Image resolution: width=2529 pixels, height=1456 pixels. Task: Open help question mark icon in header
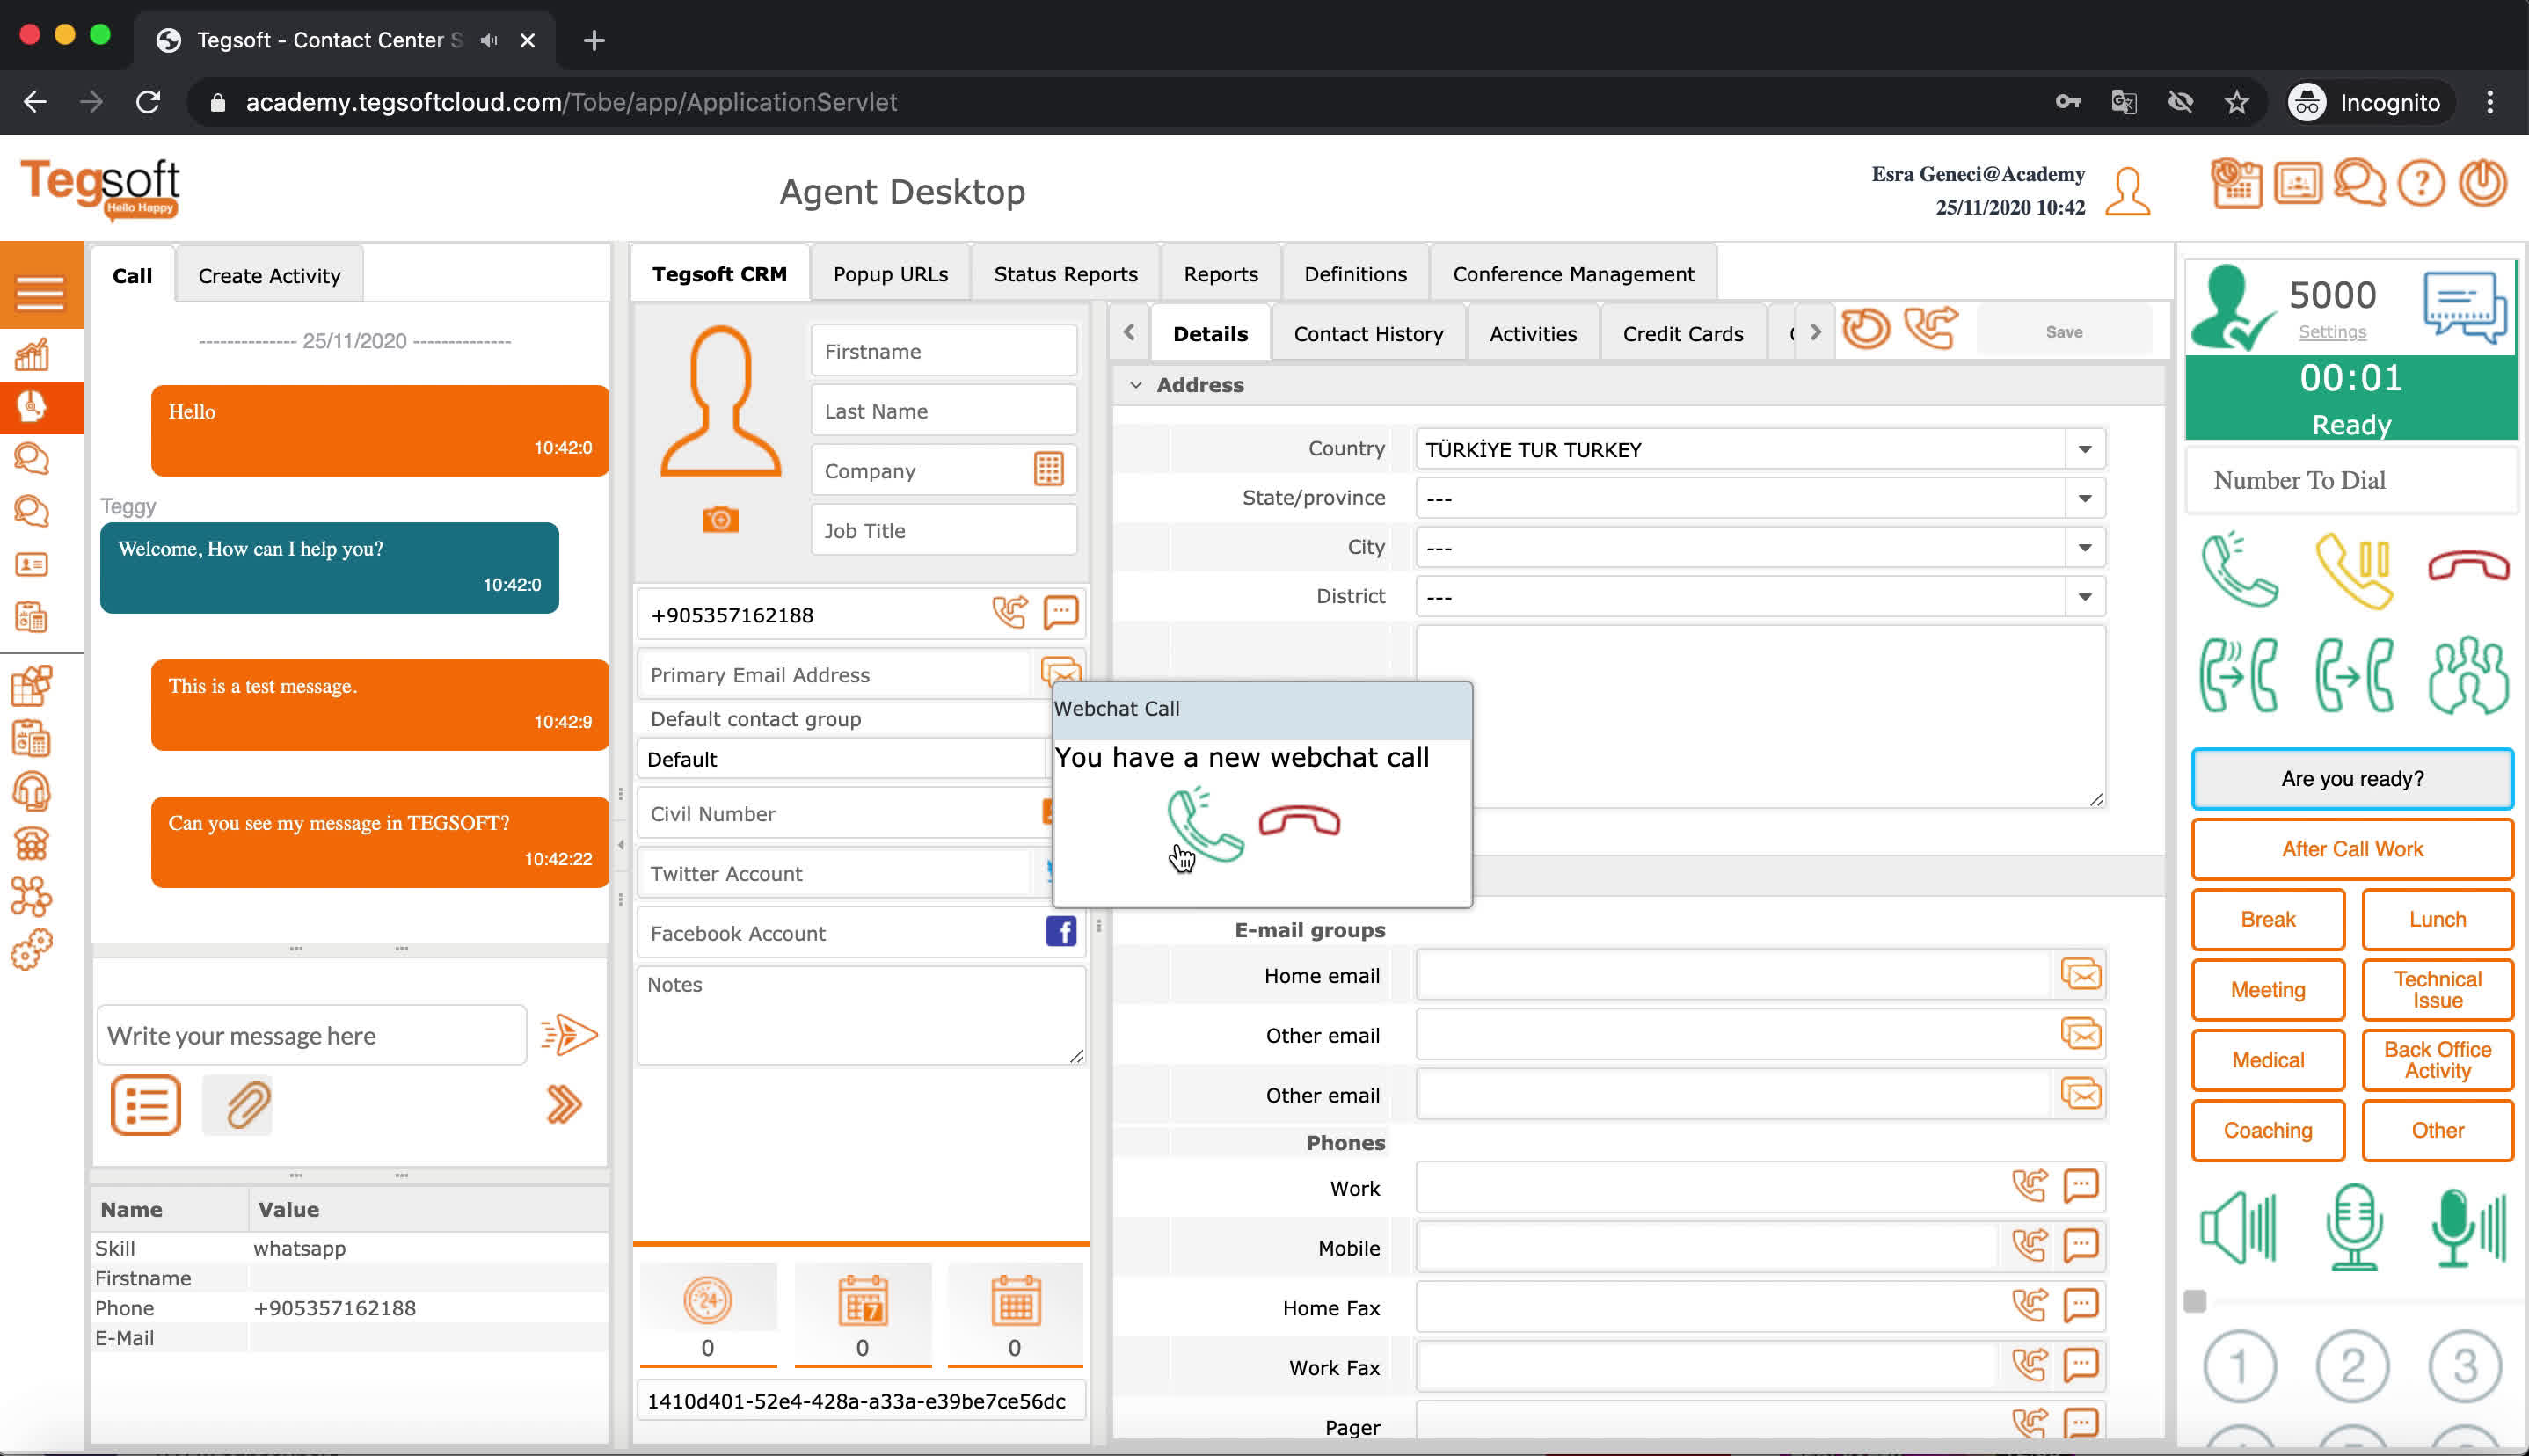point(2421,184)
